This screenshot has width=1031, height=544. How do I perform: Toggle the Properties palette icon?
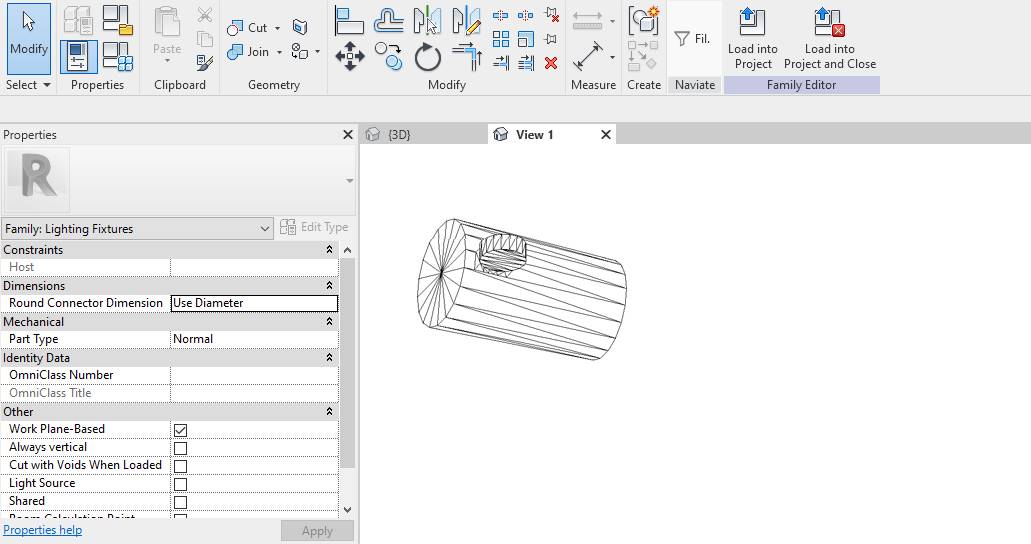point(79,57)
